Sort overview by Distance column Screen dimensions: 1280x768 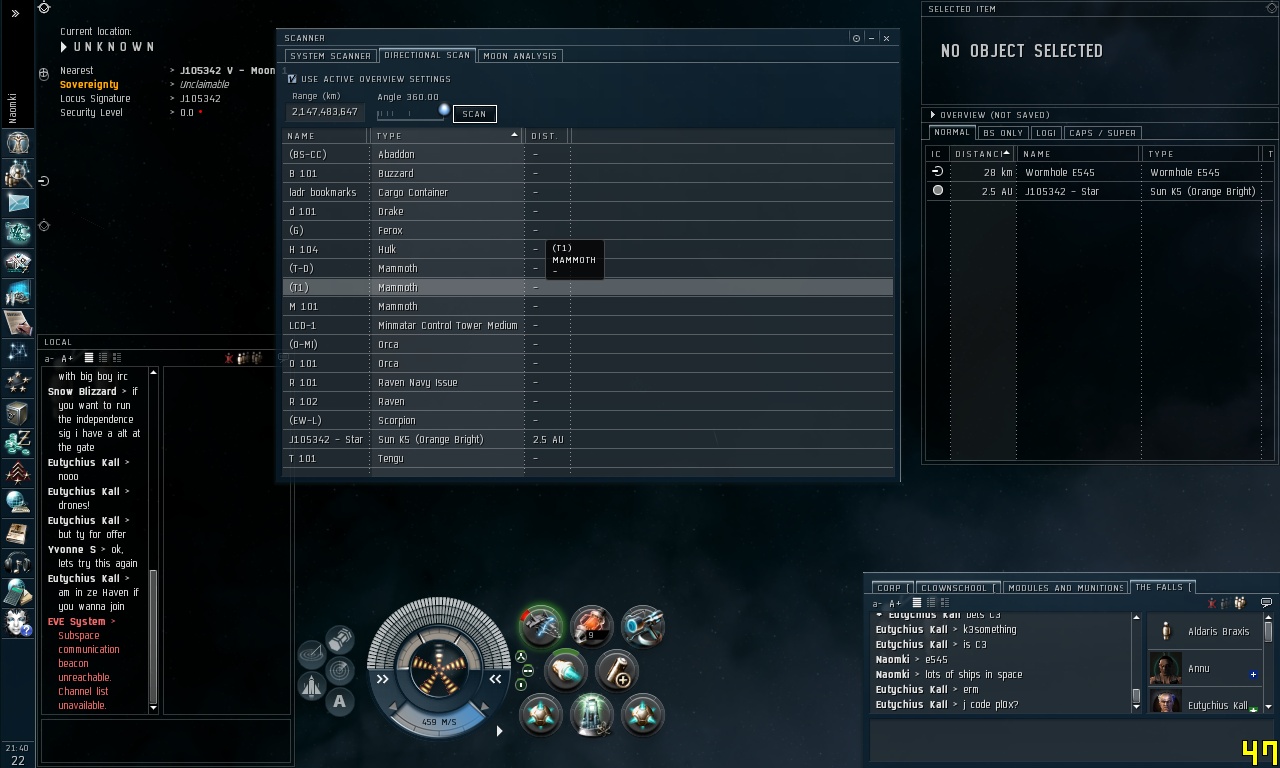(x=980, y=154)
